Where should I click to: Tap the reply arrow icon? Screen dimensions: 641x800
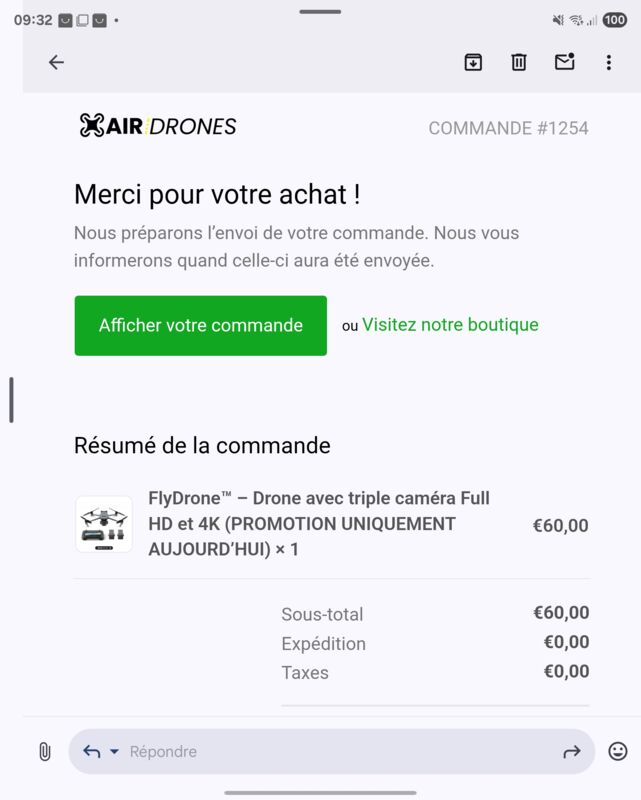pos(91,751)
